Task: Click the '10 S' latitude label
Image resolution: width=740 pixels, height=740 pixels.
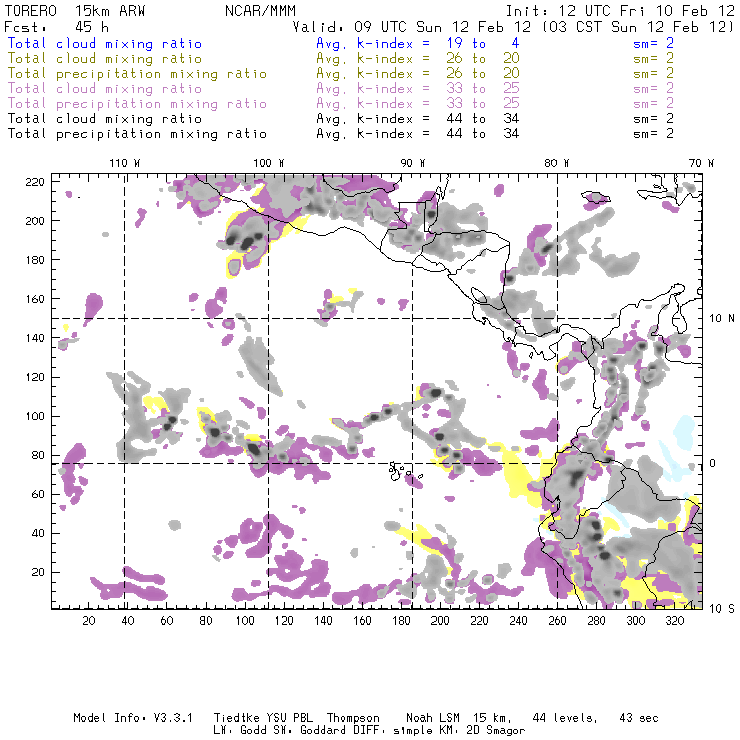Action: click(x=722, y=608)
